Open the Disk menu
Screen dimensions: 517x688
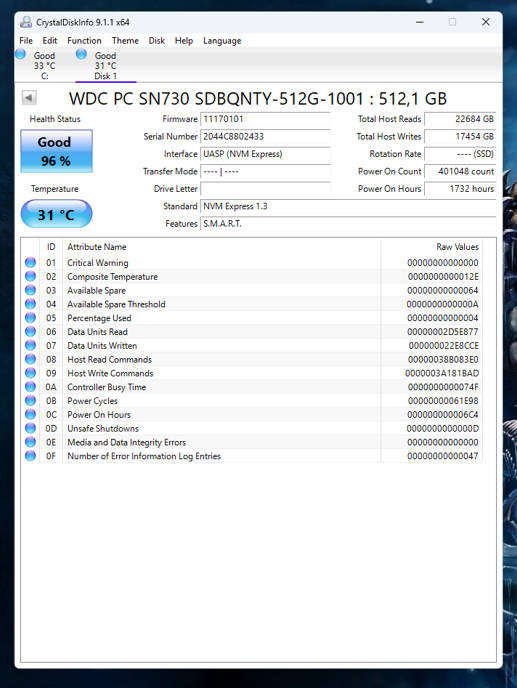[157, 40]
